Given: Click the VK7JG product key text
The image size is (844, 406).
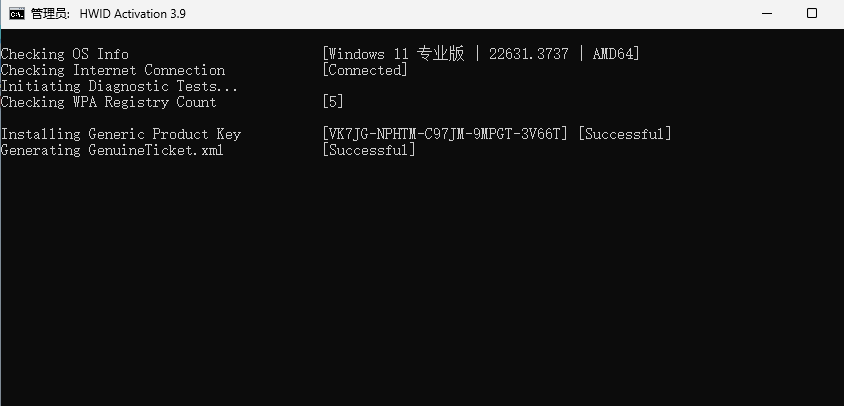Looking at the screenshot, I should pyautogui.click(x=445, y=134).
